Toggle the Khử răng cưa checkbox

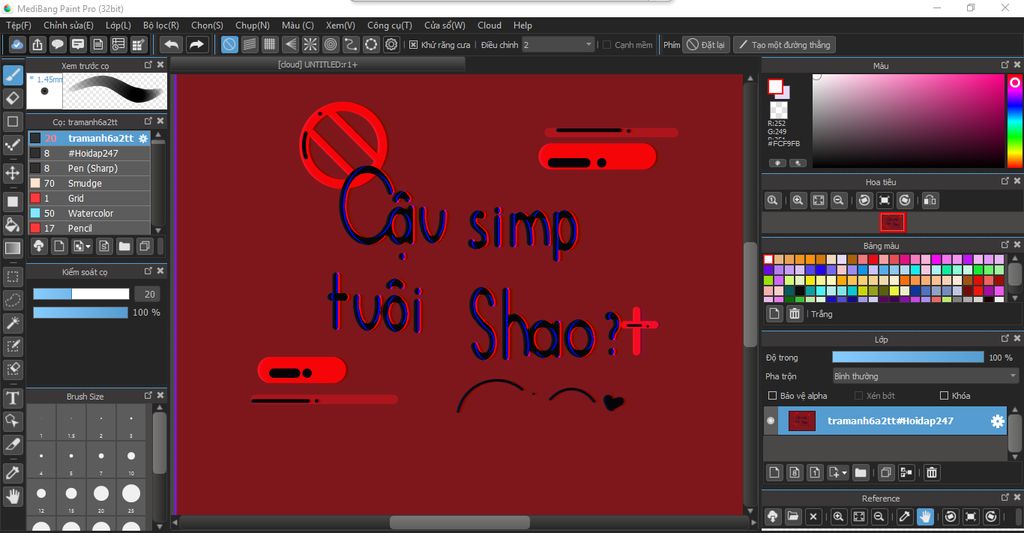tap(413, 45)
